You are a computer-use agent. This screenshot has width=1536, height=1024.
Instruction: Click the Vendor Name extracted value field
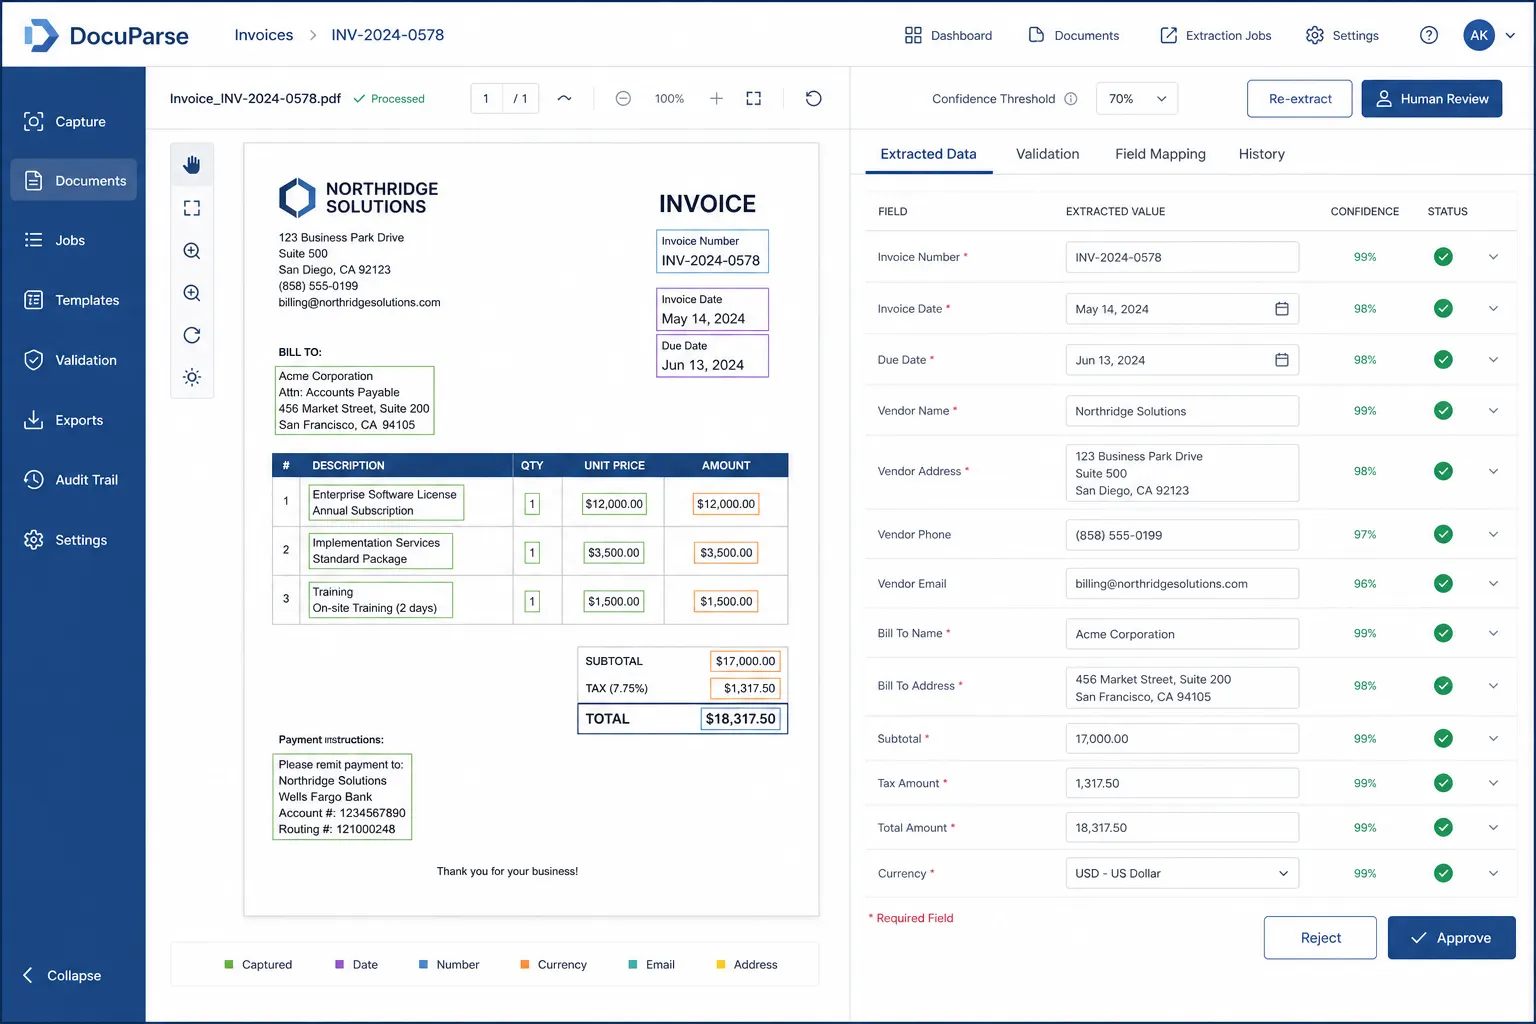pos(1182,411)
